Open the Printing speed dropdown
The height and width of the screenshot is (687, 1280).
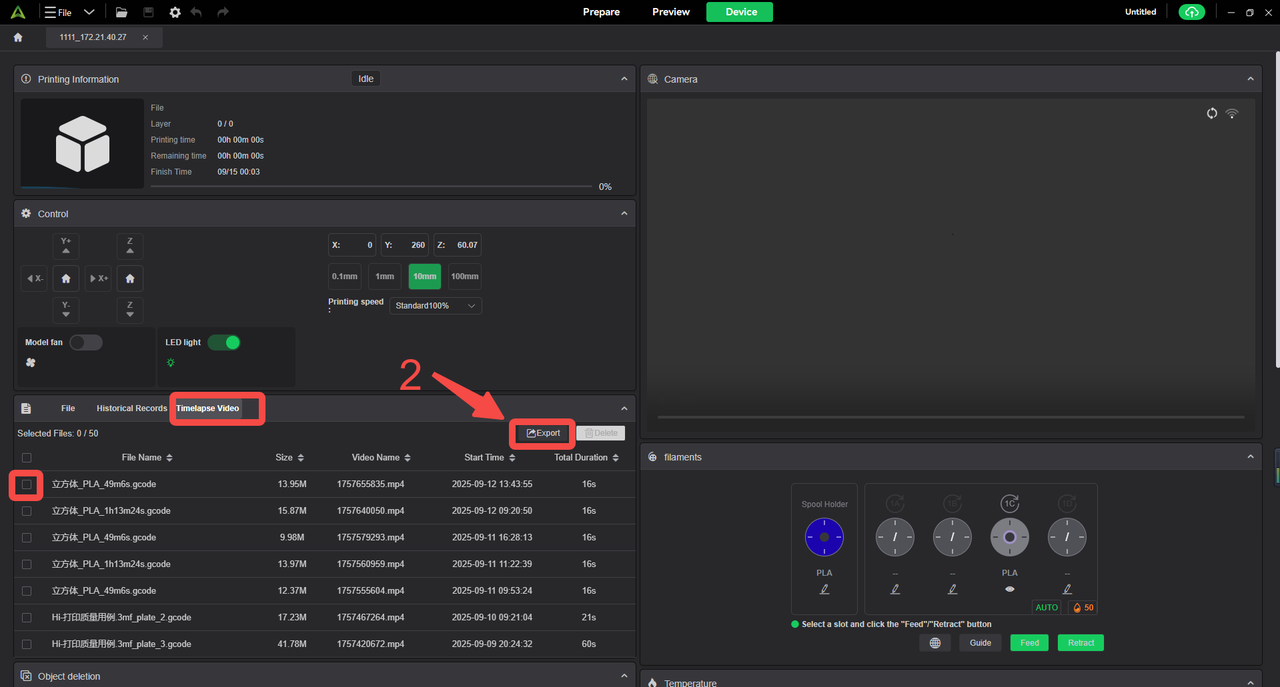pyautogui.click(x=436, y=305)
